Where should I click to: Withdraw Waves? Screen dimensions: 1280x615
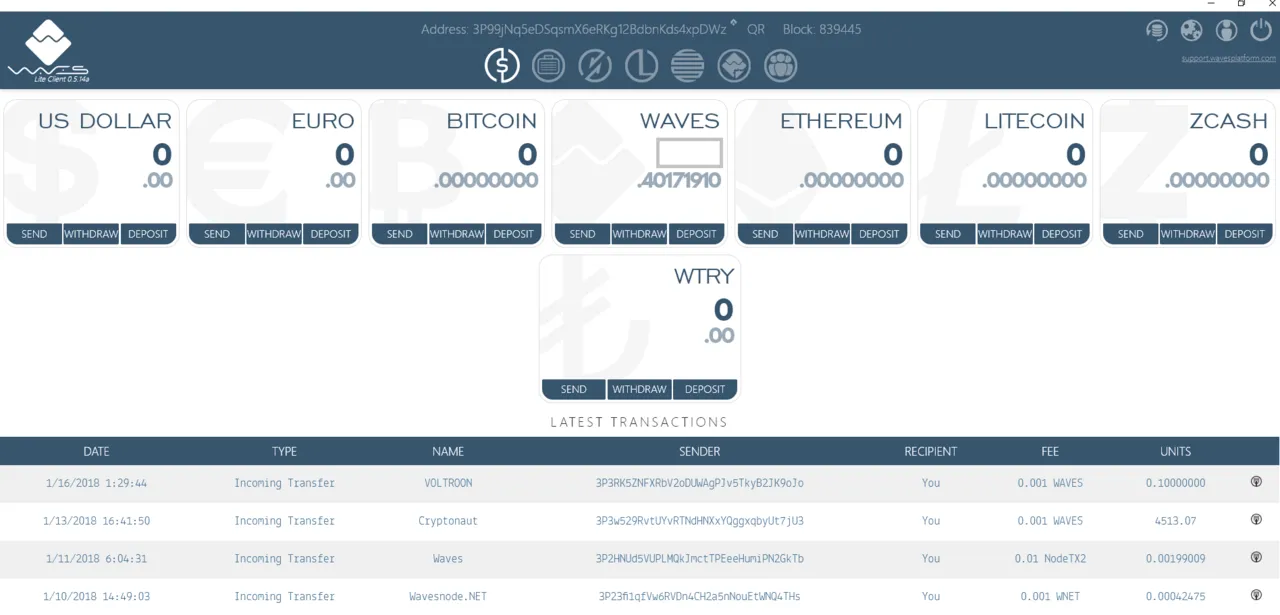639,234
